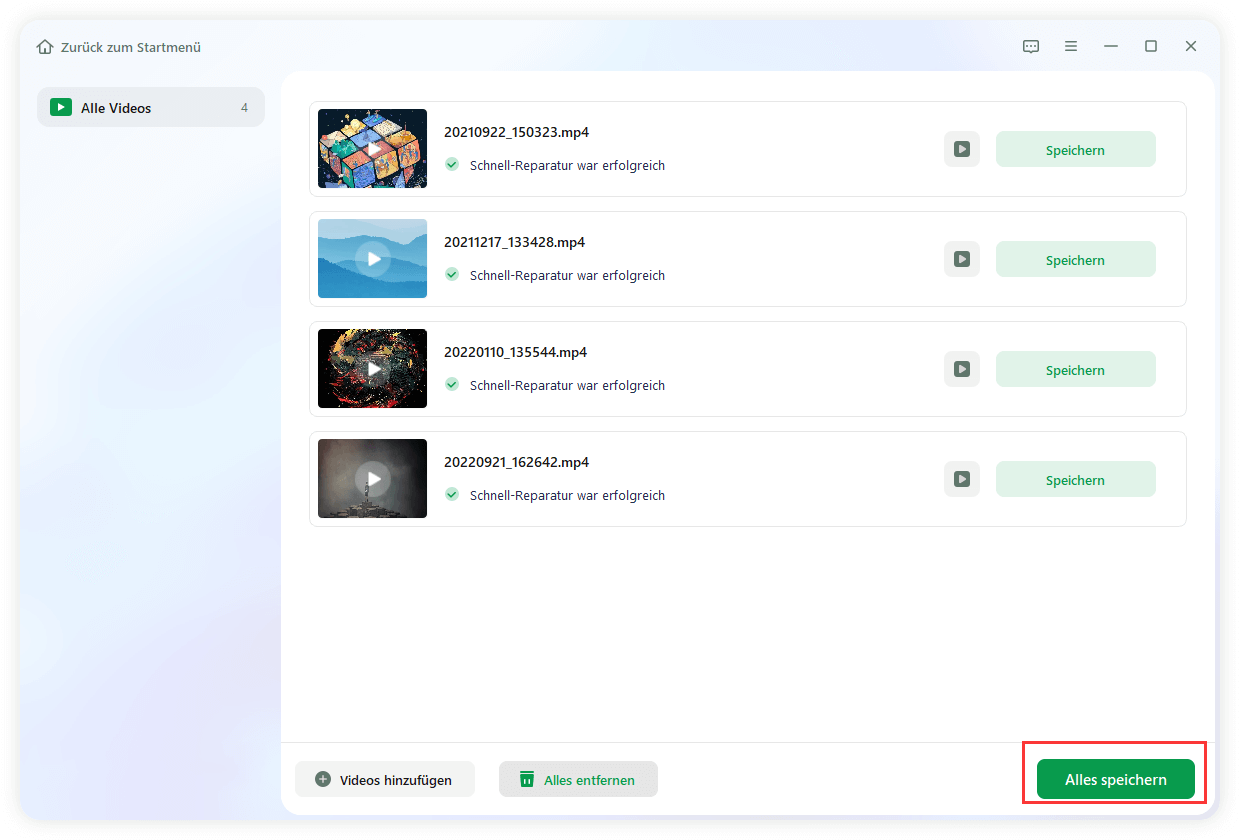Click Videos hinzufügen button
Screen dimensions: 1240x840
coord(385,779)
